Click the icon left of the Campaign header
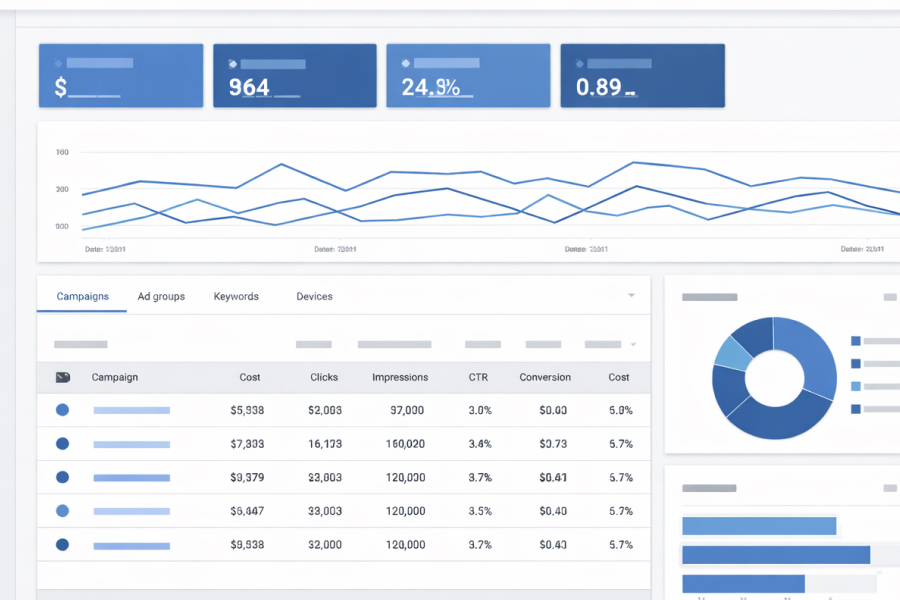The image size is (900, 600). (x=62, y=377)
